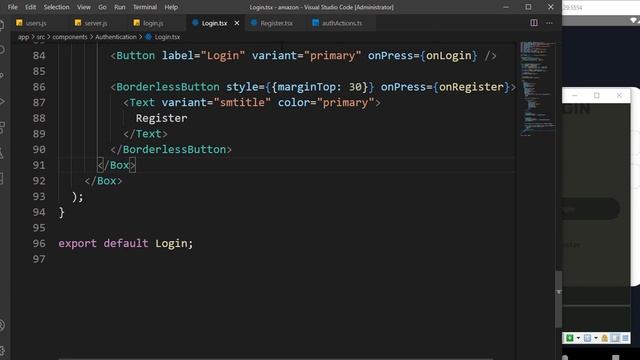Expand the 'Login.tsx' breadcrumb

tap(167, 37)
